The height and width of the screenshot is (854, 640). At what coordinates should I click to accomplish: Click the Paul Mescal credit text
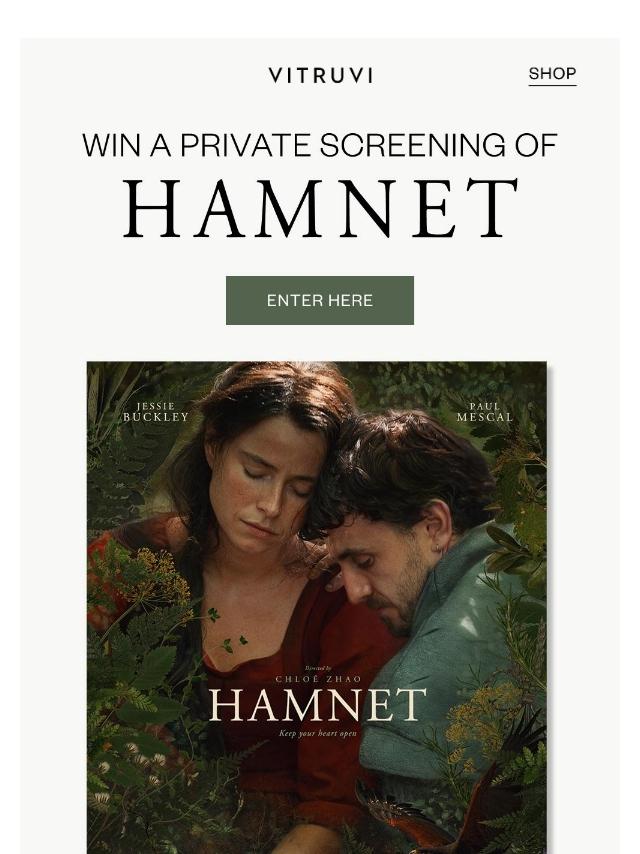pos(485,412)
